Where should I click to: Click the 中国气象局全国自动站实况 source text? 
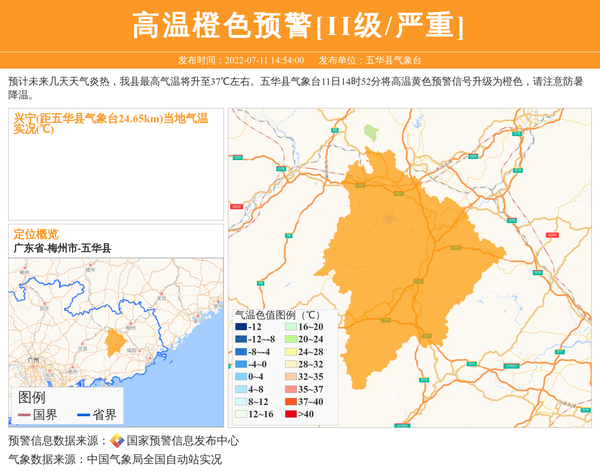click(x=154, y=460)
